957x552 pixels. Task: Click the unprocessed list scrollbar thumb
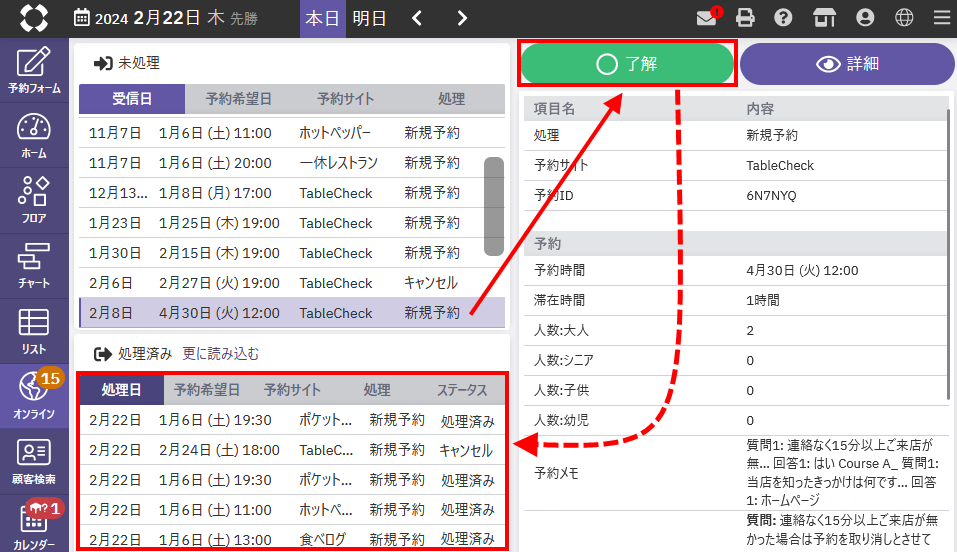click(x=494, y=206)
